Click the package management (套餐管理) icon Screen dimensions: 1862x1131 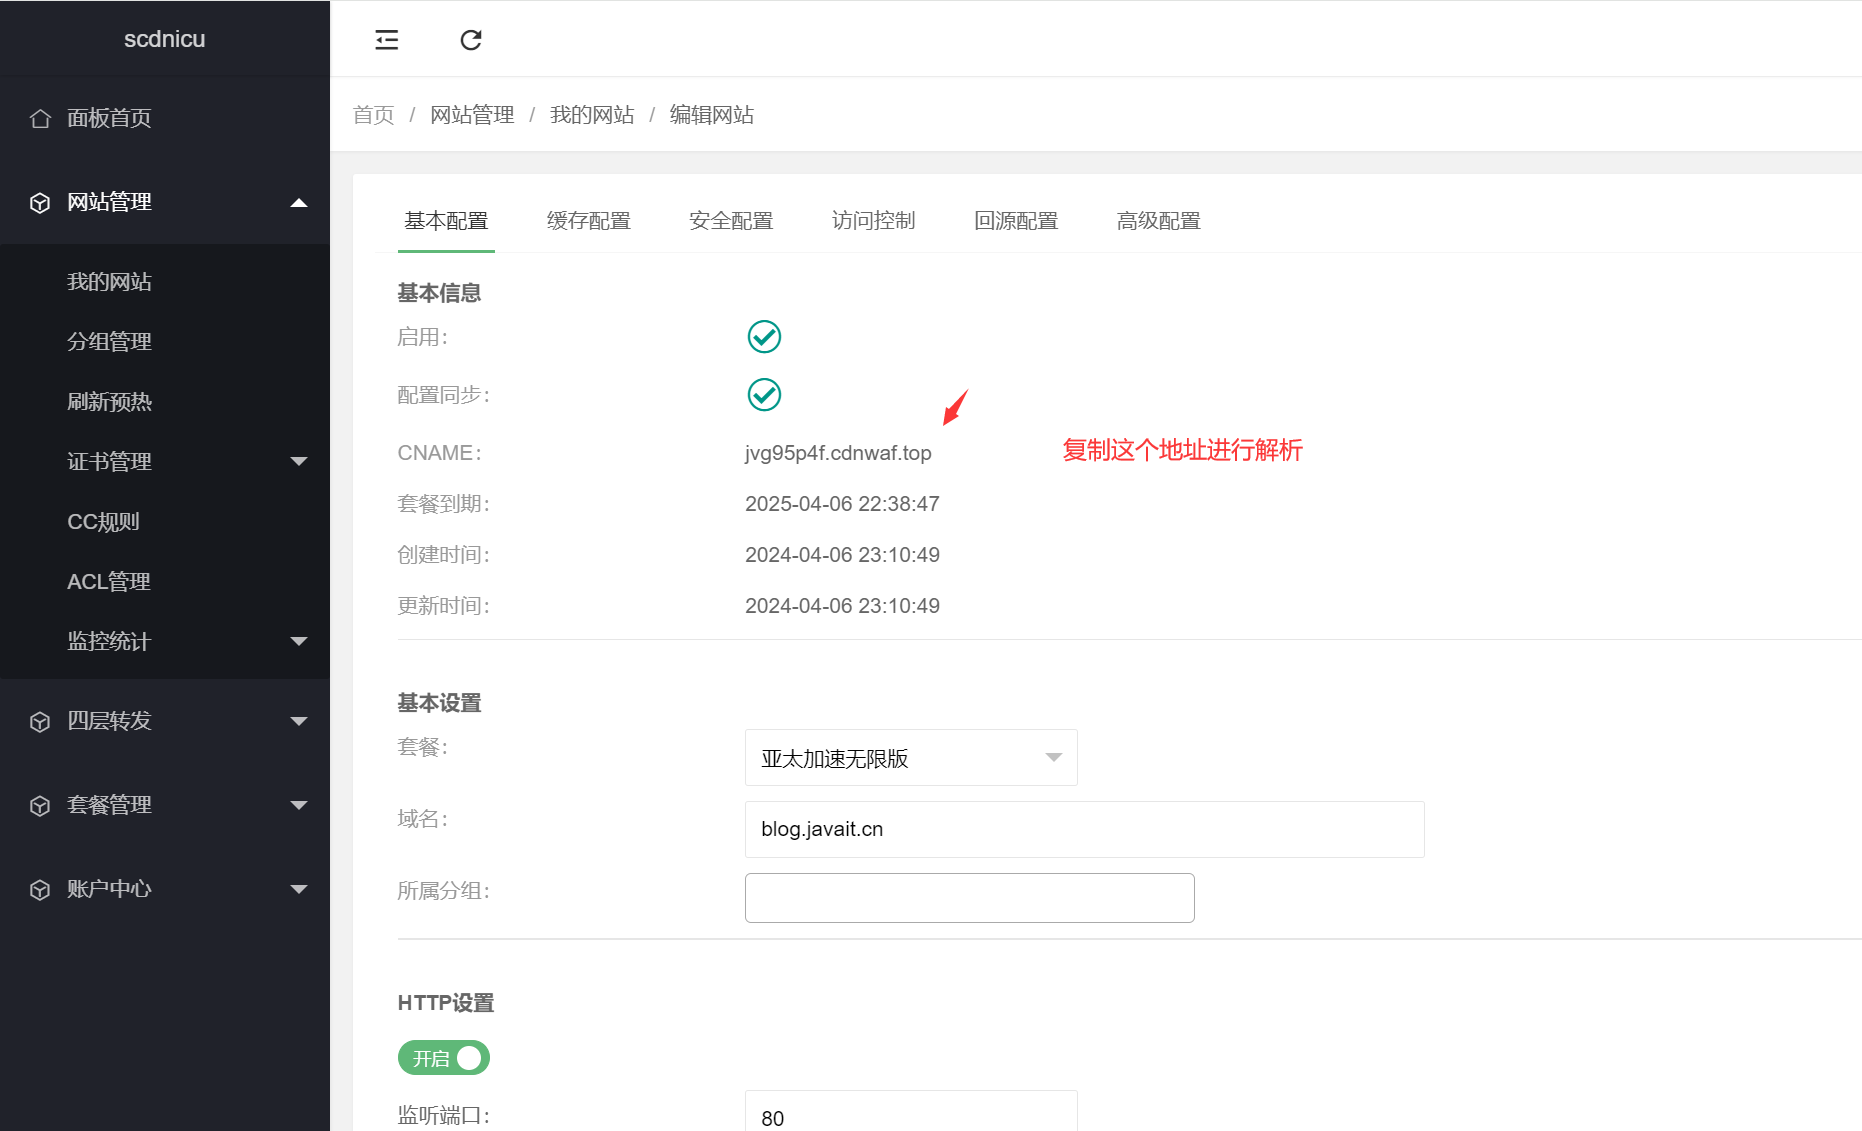[x=40, y=805]
